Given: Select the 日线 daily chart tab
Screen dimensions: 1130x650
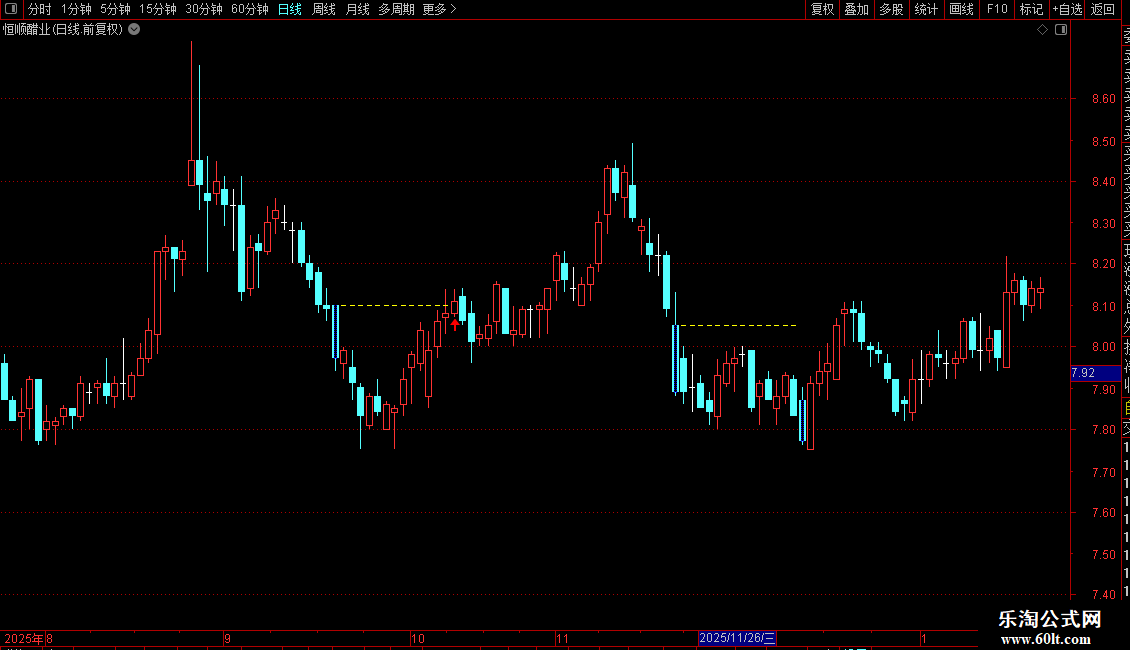Looking at the screenshot, I should click(x=290, y=9).
